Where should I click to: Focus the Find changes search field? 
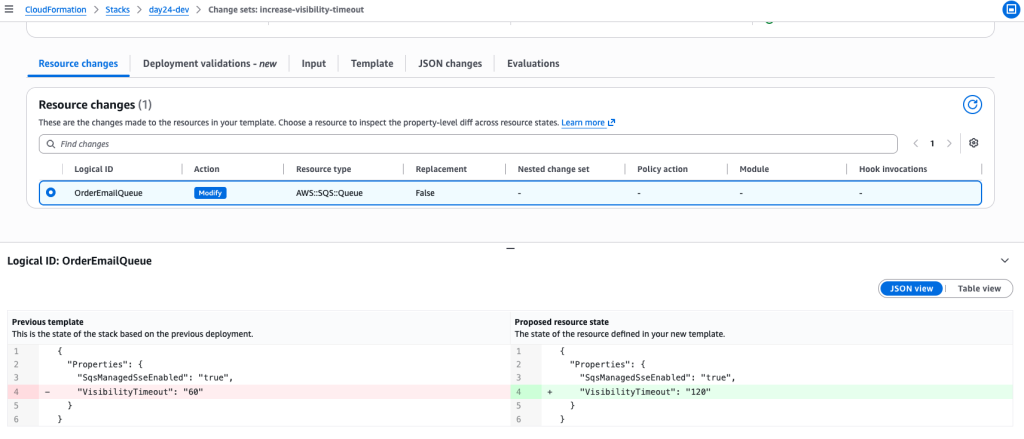pos(468,144)
